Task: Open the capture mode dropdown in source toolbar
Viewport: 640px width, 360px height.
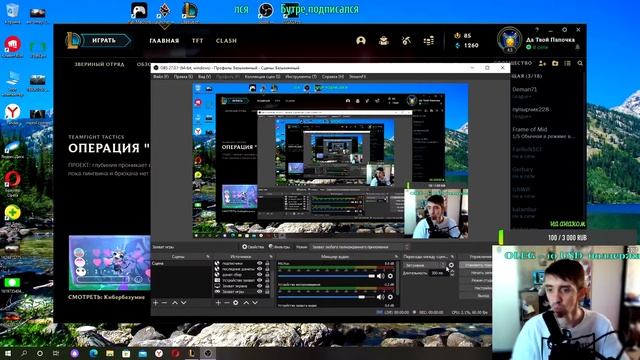Action: pyautogui.click(x=359, y=247)
